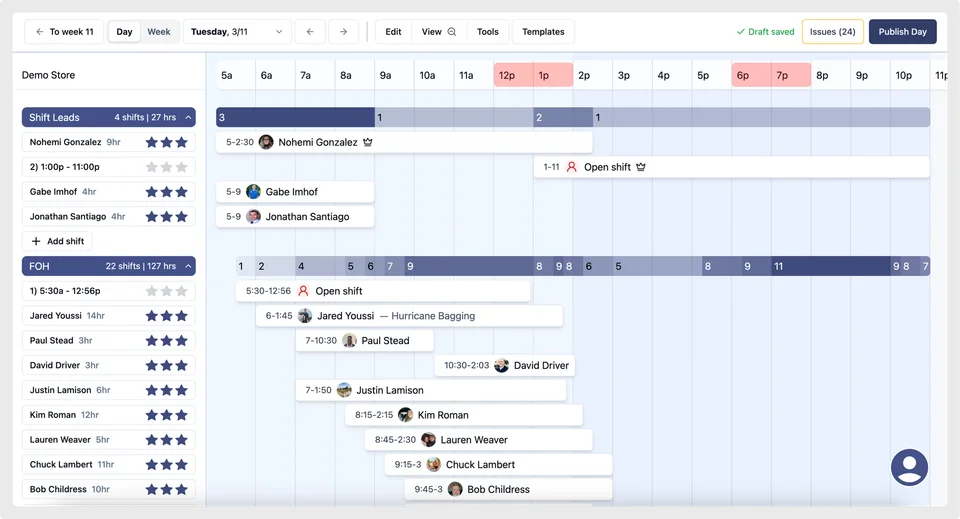Open the Issues (24) list

[832, 32]
